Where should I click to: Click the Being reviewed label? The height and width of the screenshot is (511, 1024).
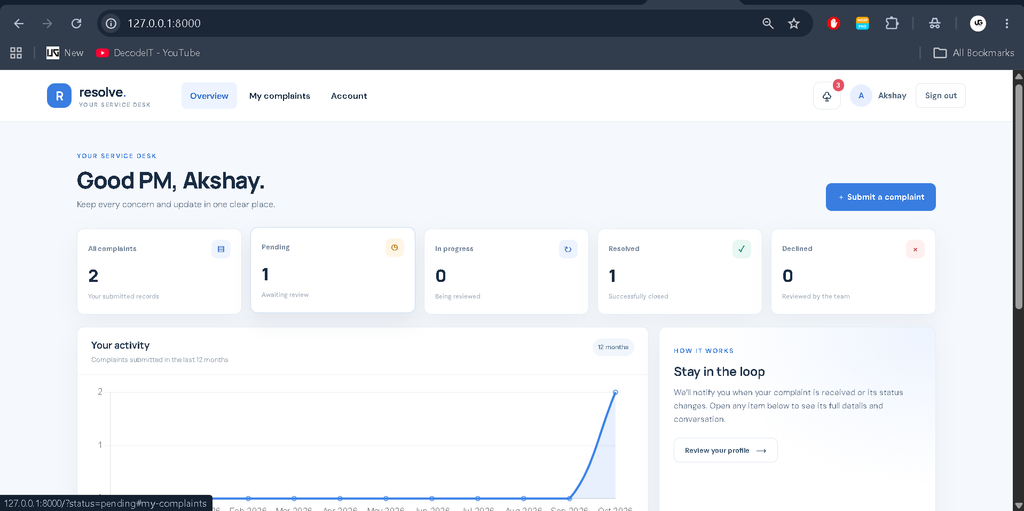(x=458, y=296)
